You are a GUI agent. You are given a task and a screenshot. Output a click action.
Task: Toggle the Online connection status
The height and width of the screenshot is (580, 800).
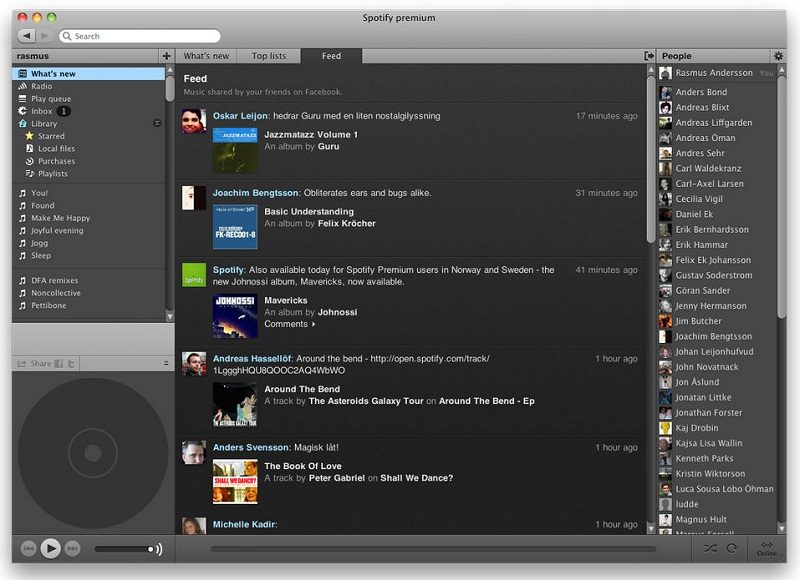click(x=766, y=548)
